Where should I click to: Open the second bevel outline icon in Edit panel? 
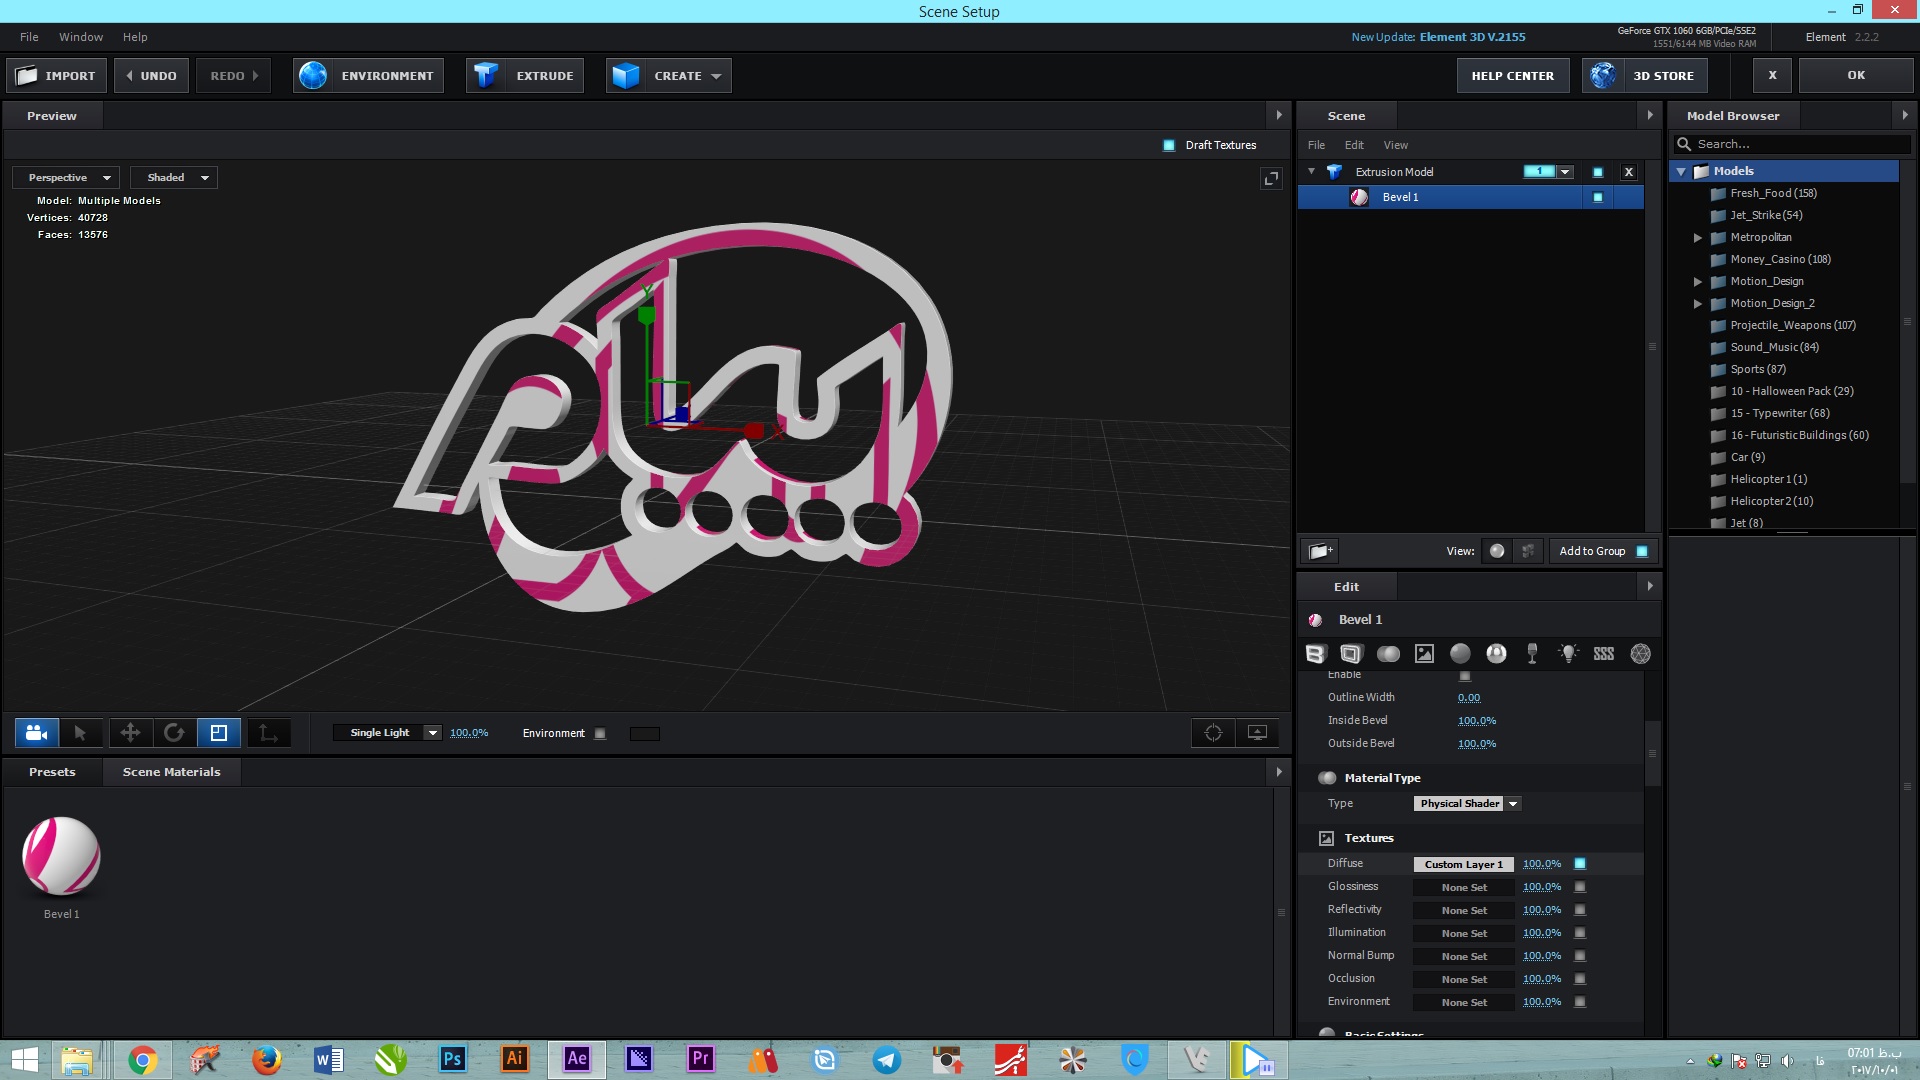point(1351,654)
